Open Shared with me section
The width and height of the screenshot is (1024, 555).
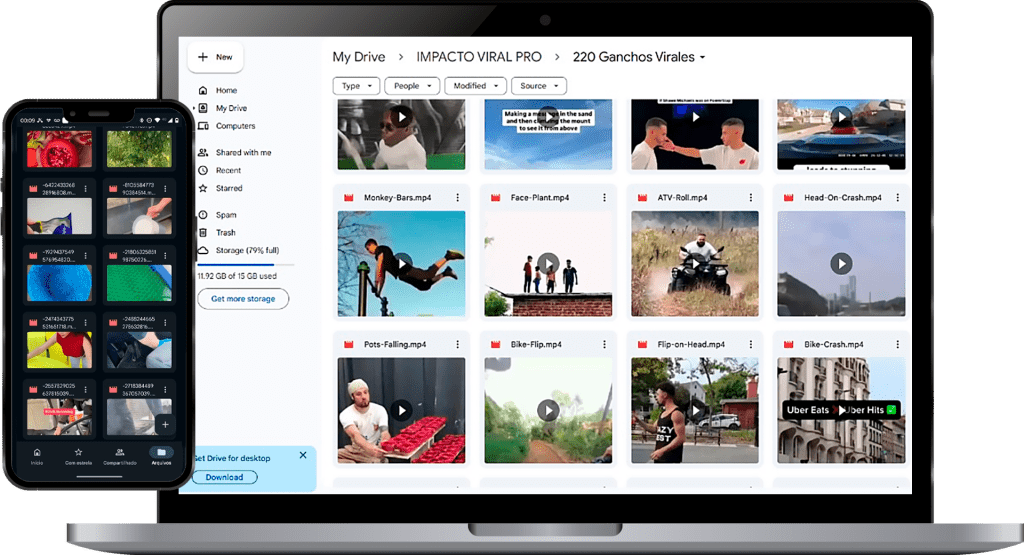[243, 152]
